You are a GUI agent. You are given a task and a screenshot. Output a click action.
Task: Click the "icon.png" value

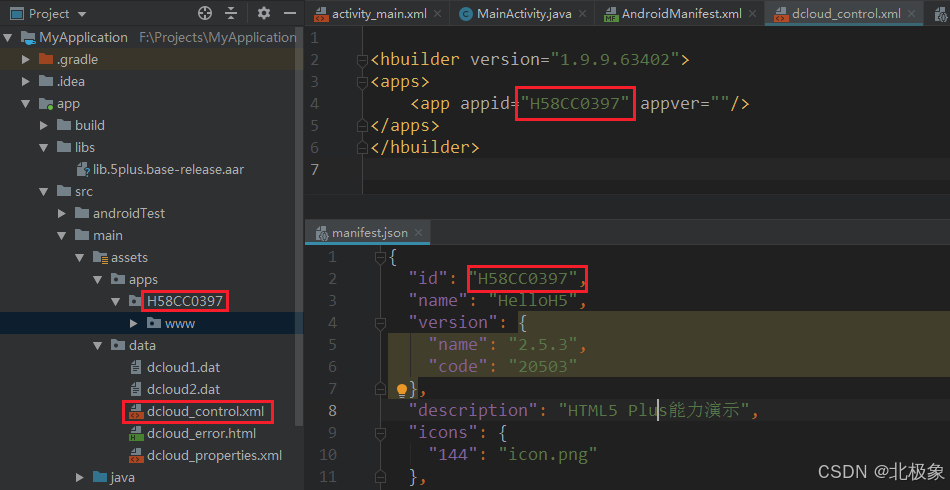548,454
